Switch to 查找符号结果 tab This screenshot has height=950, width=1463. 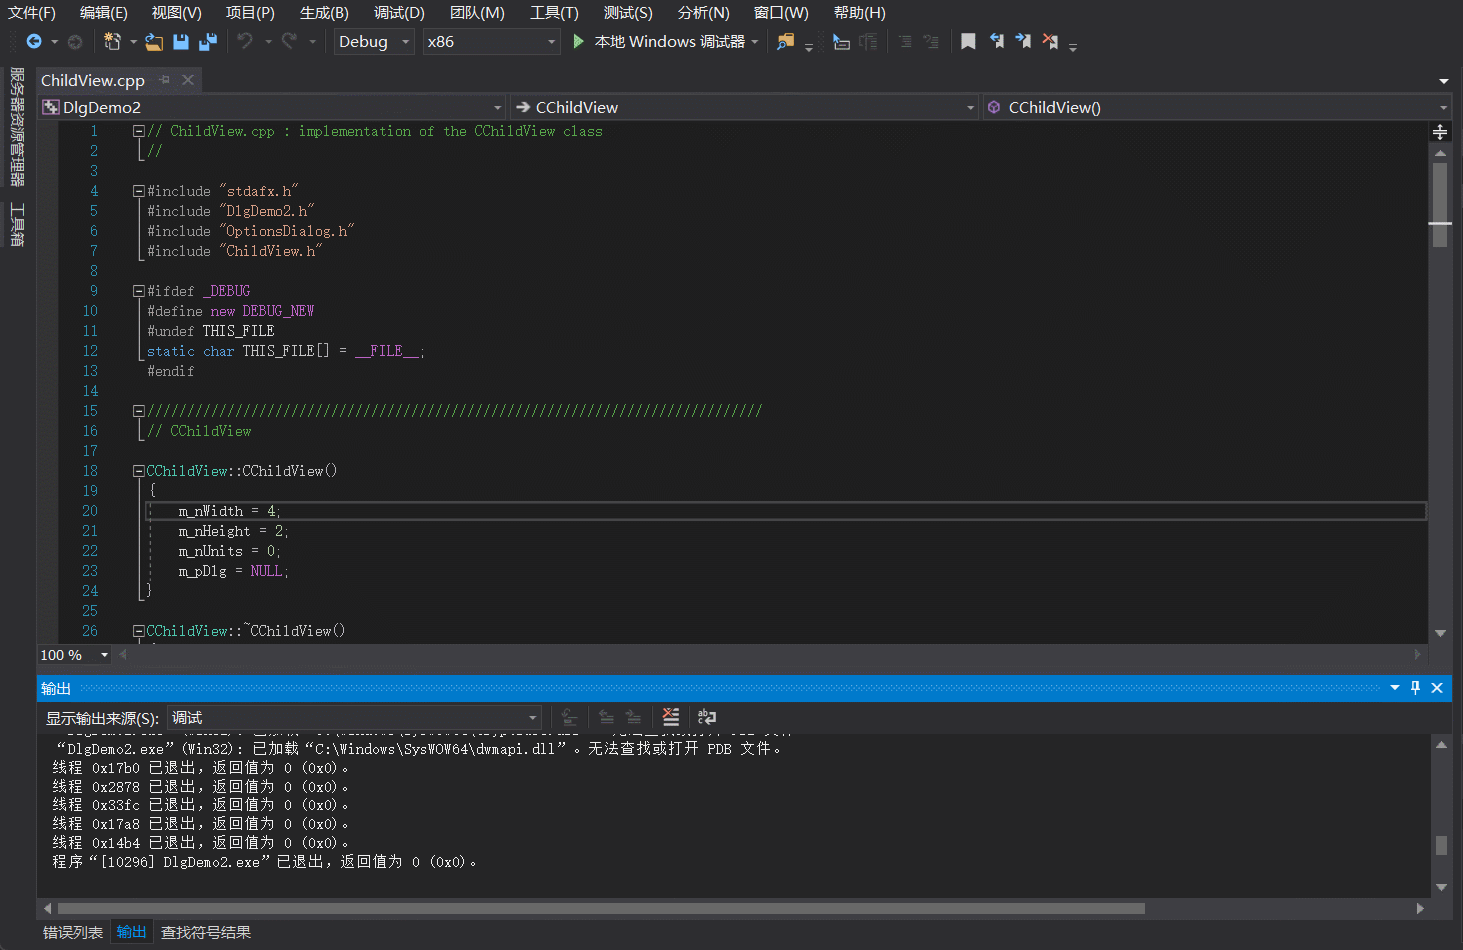206,932
